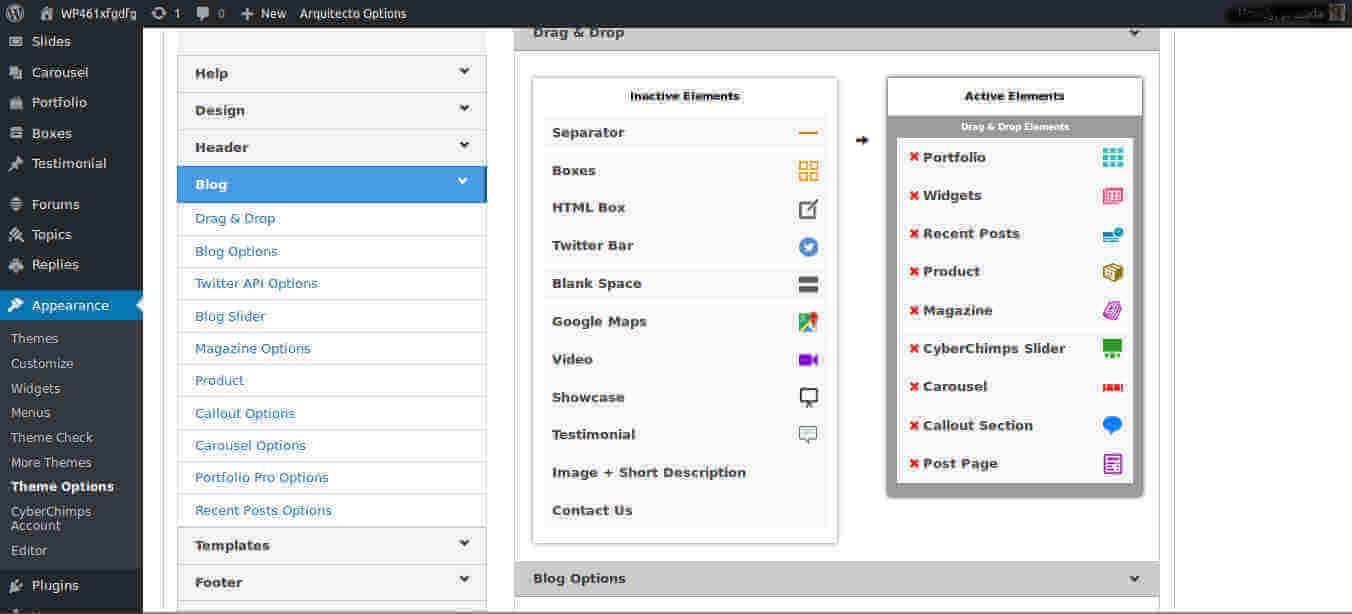Select the Contact Us inactive element
Viewport: 1352px width, 614px height.
pyautogui.click(x=592, y=511)
